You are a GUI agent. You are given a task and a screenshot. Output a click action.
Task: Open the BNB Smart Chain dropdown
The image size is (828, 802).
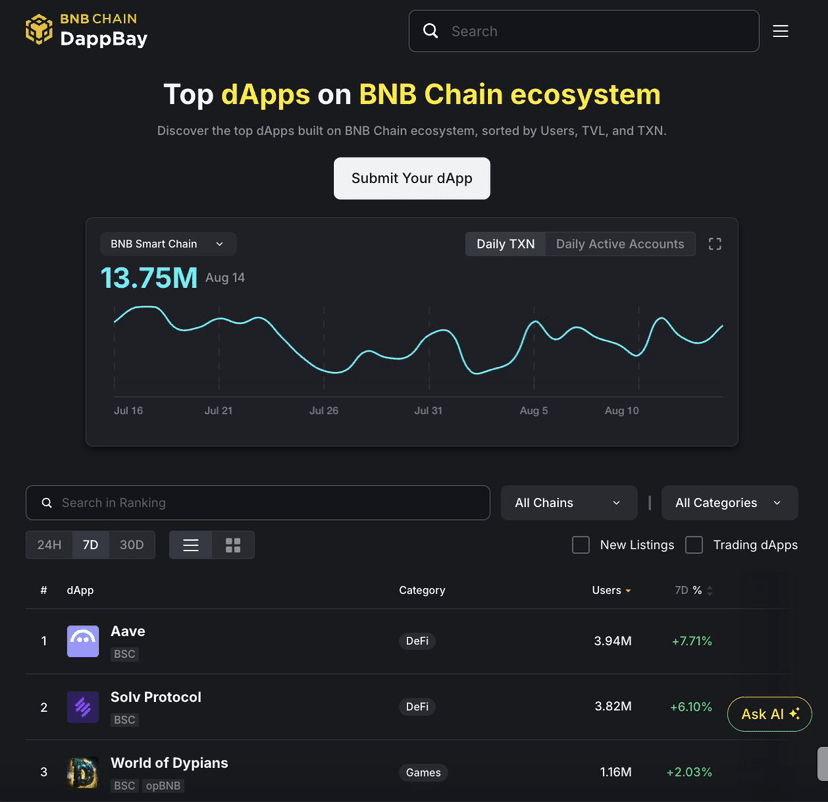[x=168, y=244]
